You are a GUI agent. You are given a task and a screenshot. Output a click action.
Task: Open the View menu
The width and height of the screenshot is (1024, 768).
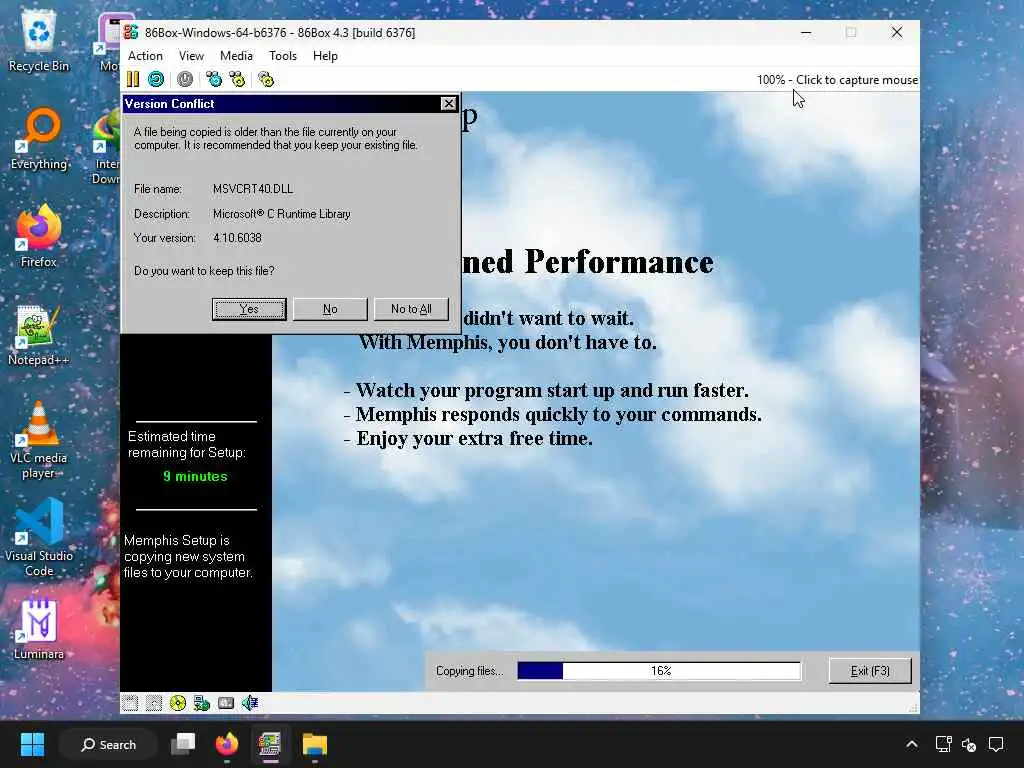tap(191, 56)
